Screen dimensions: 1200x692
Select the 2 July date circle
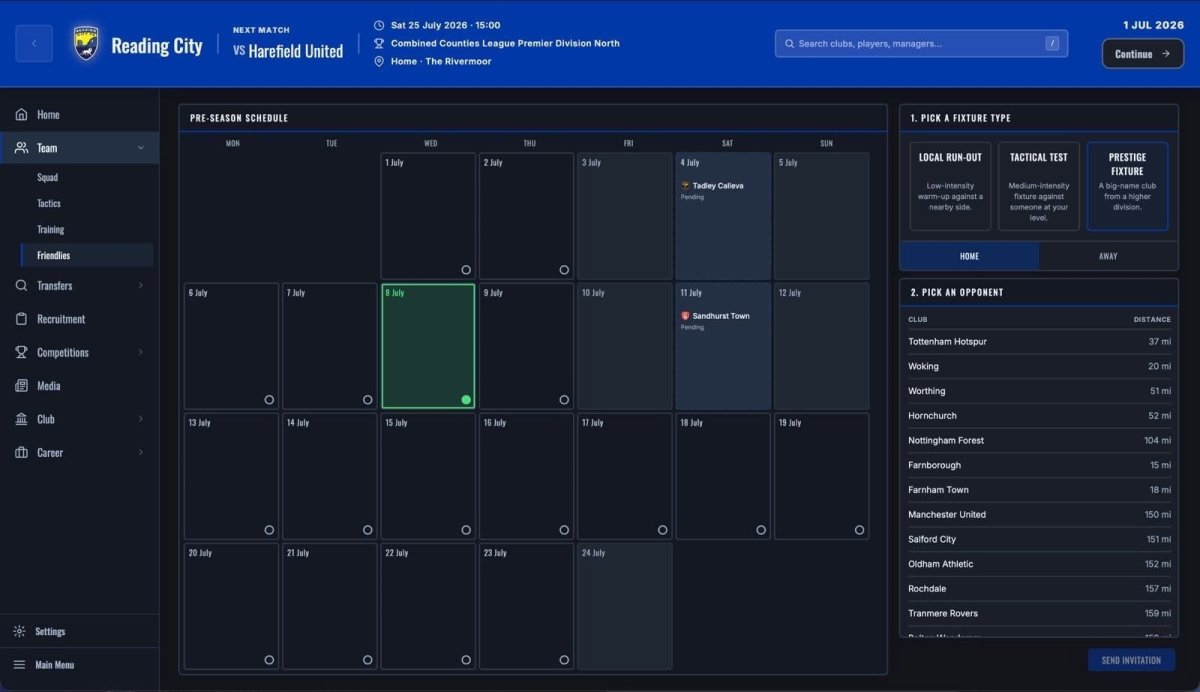click(x=564, y=270)
